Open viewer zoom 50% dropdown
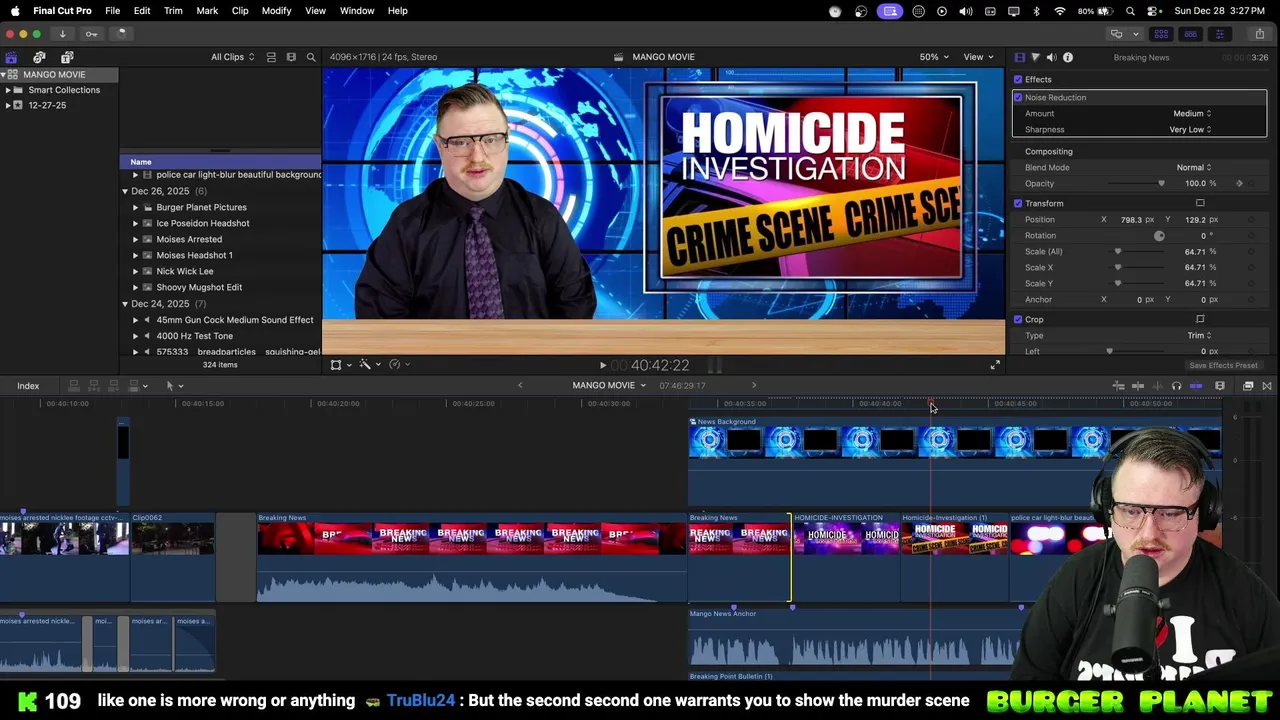Viewport: 1280px width, 720px height. click(x=934, y=57)
